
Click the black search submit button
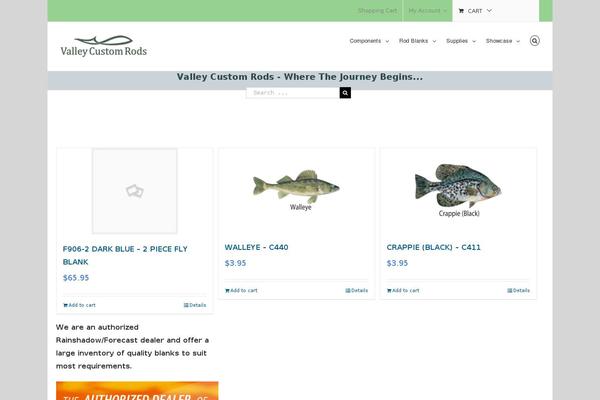pos(345,93)
